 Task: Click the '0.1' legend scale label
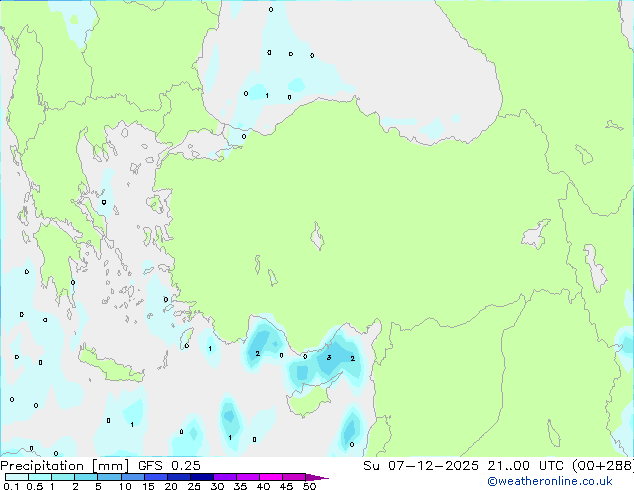click(11, 486)
